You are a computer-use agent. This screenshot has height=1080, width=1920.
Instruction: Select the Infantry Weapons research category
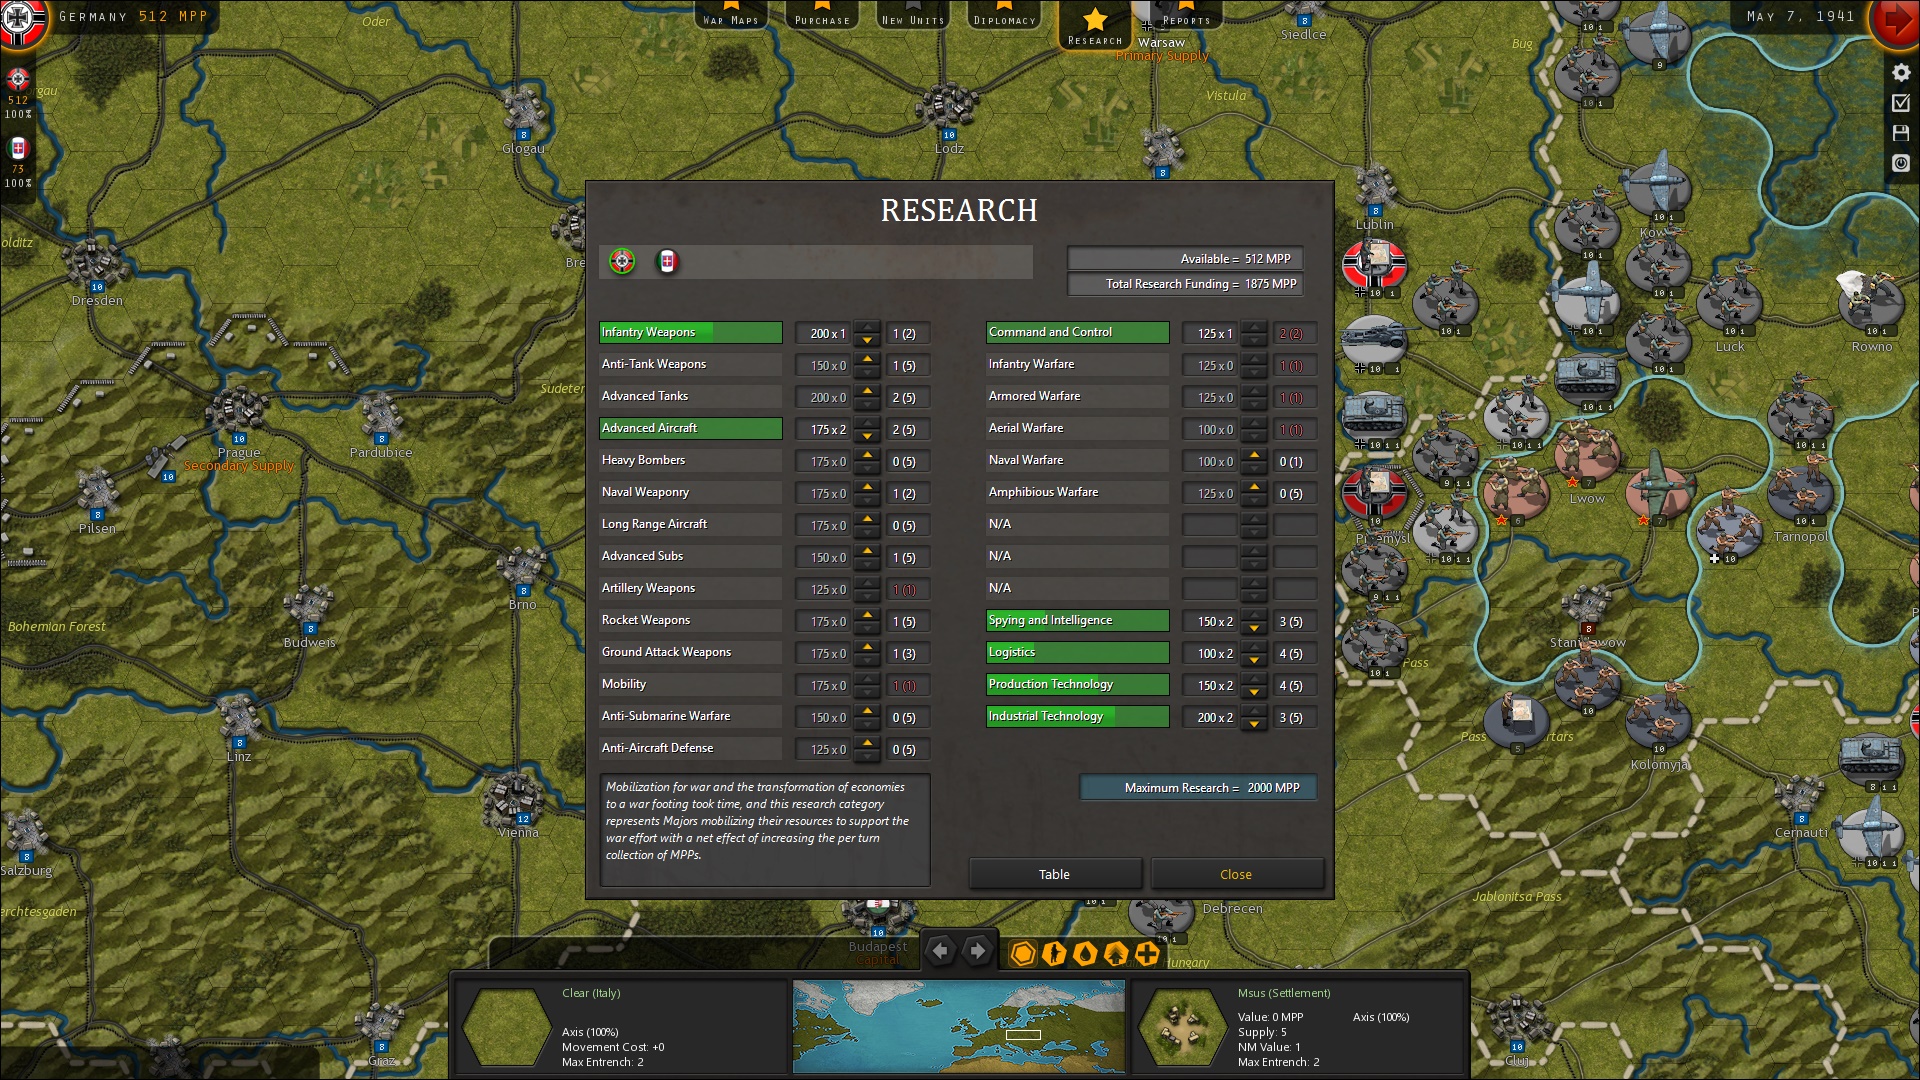pyautogui.click(x=690, y=332)
